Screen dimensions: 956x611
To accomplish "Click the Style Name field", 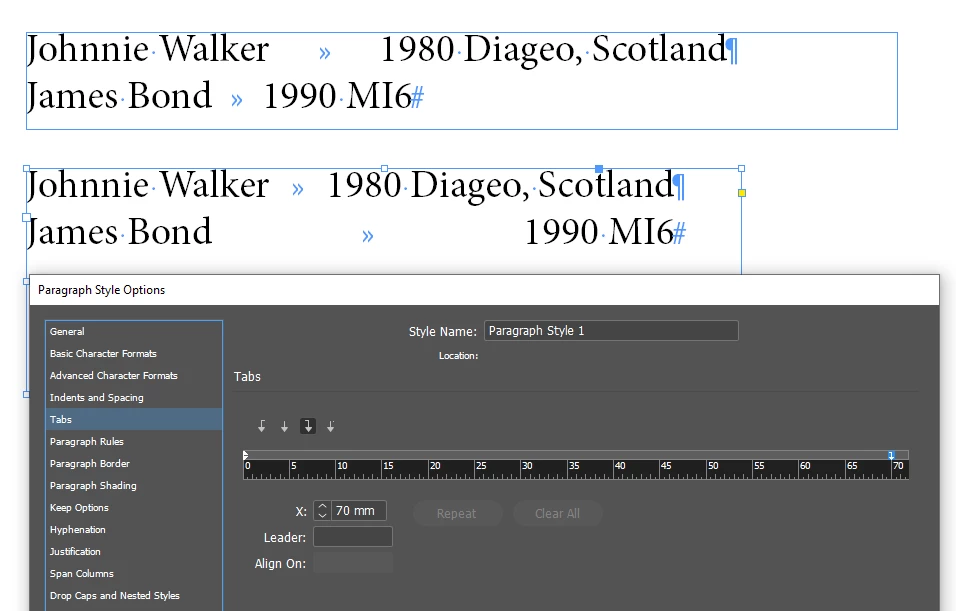I will pyautogui.click(x=611, y=331).
